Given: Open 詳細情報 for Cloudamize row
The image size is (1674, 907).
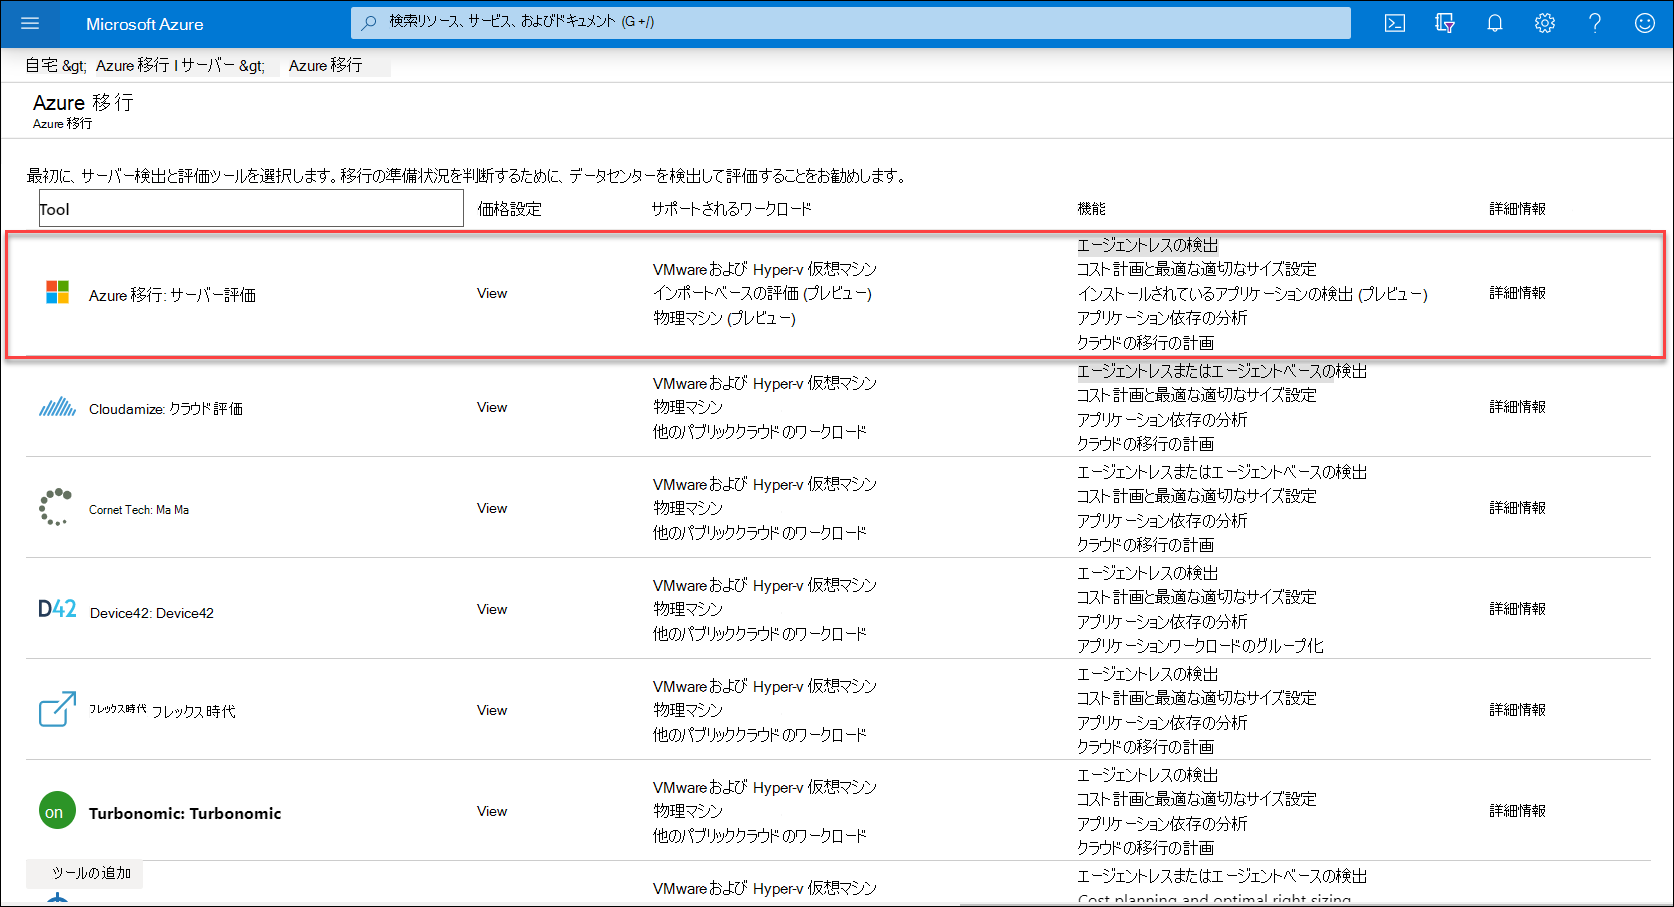Looking at the screenshot, I should pos(1517,407).
